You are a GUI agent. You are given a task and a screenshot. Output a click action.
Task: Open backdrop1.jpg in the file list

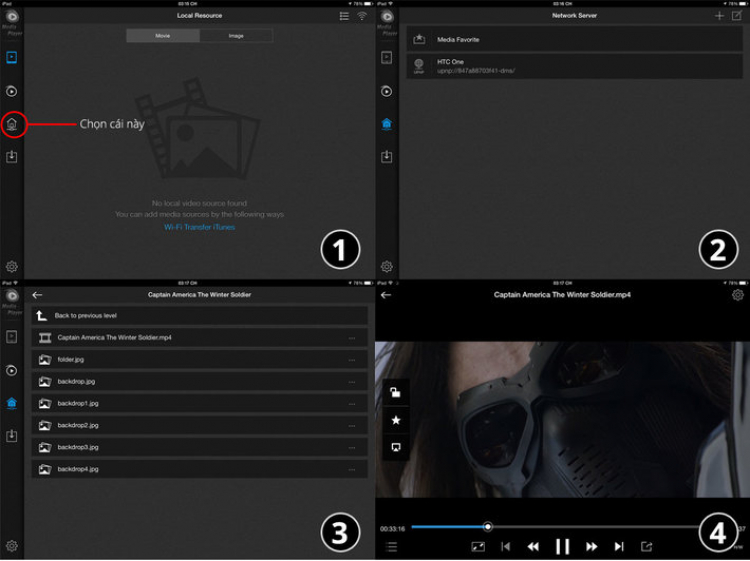[x=199, y=404]
